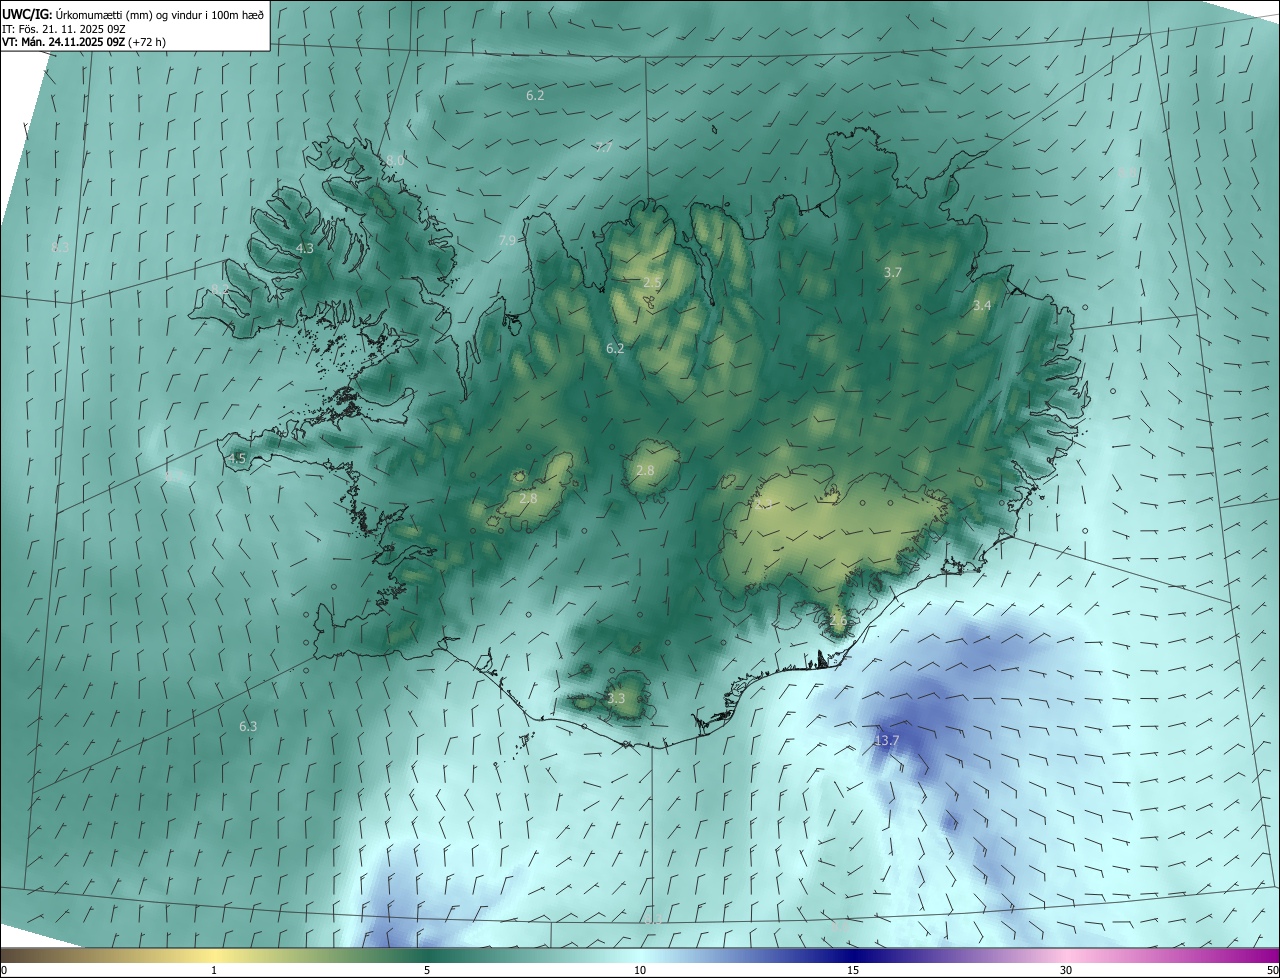Click the 'UWC/IG: Úrkomumætti (mm)' title line
Viewport: 1280px width, 978px height.
133,13
